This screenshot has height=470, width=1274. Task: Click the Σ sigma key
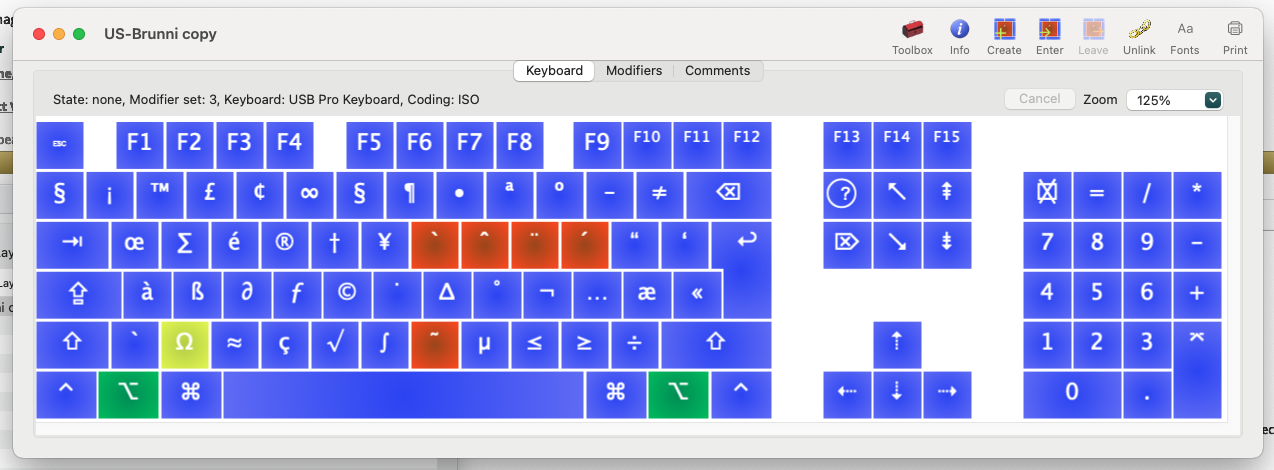[185, 245]
